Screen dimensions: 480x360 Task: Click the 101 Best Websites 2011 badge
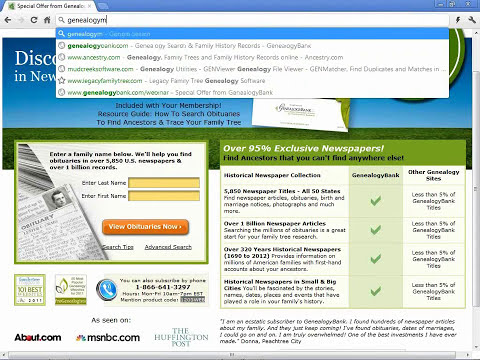pyautogui.click(x=30, y=290)
